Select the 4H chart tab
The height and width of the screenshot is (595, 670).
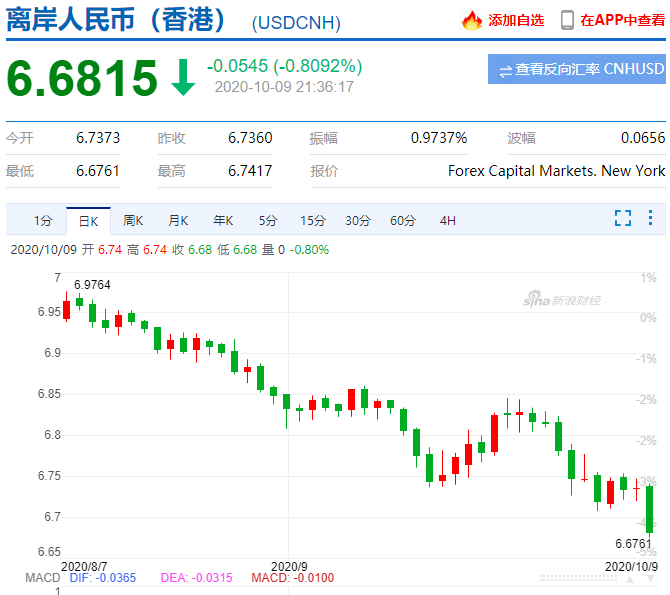coord(447,220)
